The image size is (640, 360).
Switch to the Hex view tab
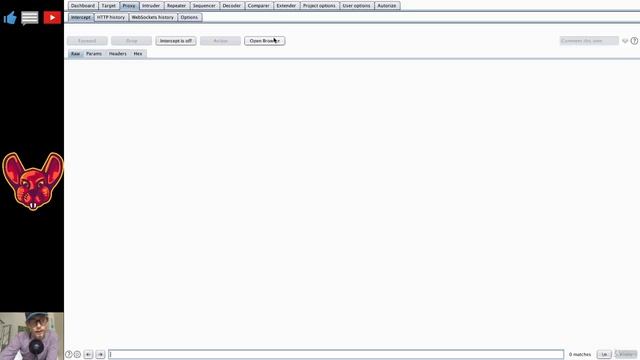(x=138, y=53)
